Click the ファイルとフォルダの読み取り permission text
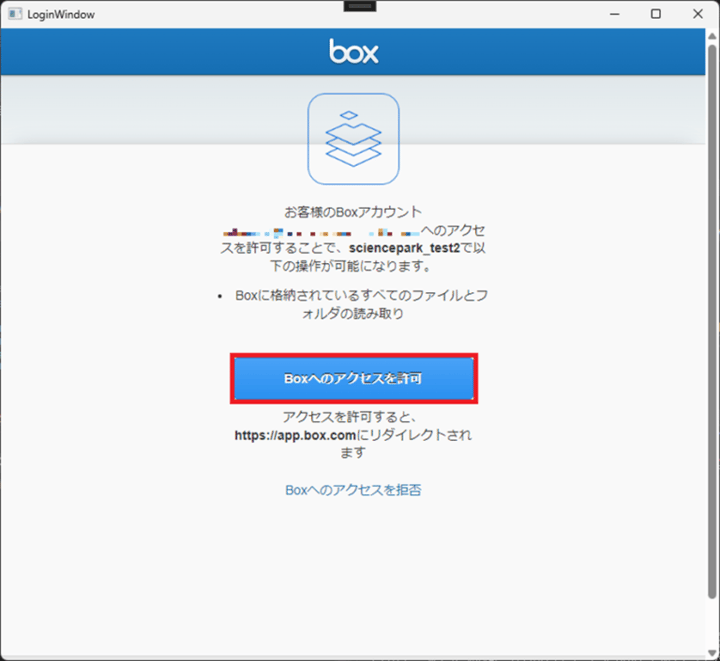 pos(360,305)
